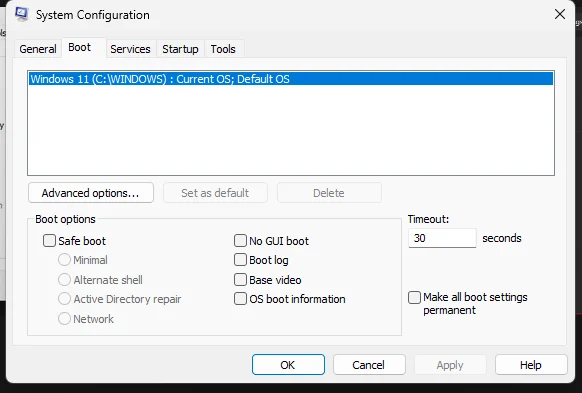
Task: Switch to the General tab
Action: pos(38,49)
